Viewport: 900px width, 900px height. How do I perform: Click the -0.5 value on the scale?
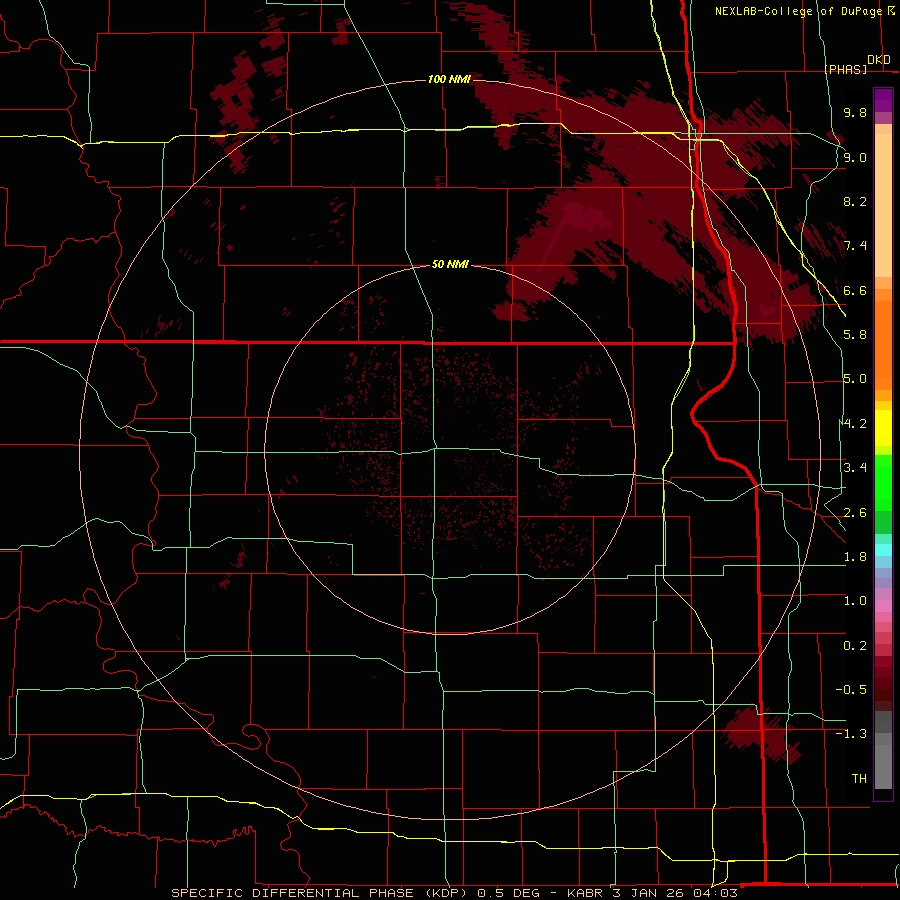pyautogui.click(x=851, y=690)
